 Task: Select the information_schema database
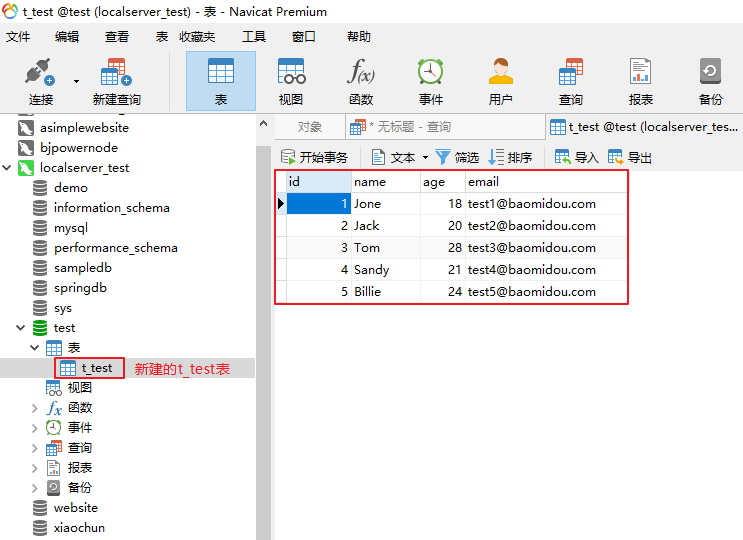(111, 208)
